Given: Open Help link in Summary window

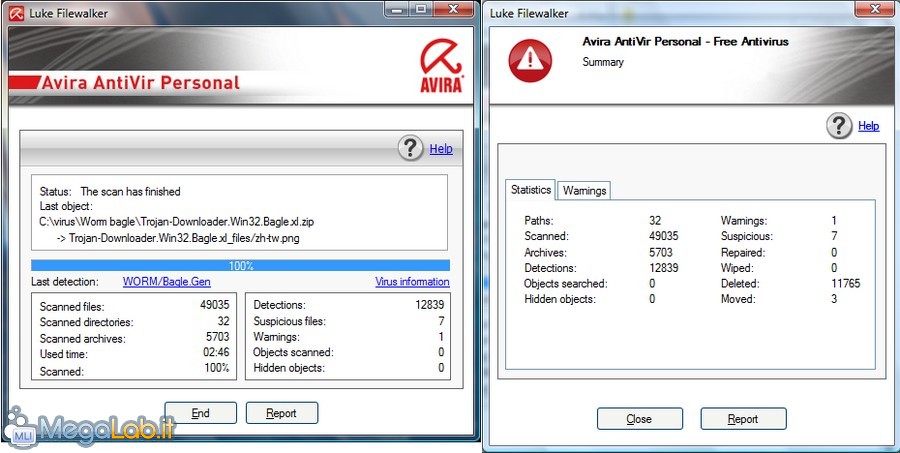Looking at the screenshot, I should point(868,126).
